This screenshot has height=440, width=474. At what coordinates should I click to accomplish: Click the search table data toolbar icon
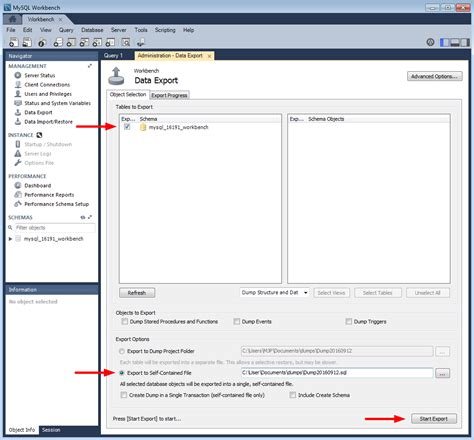[x=126, y=43]
